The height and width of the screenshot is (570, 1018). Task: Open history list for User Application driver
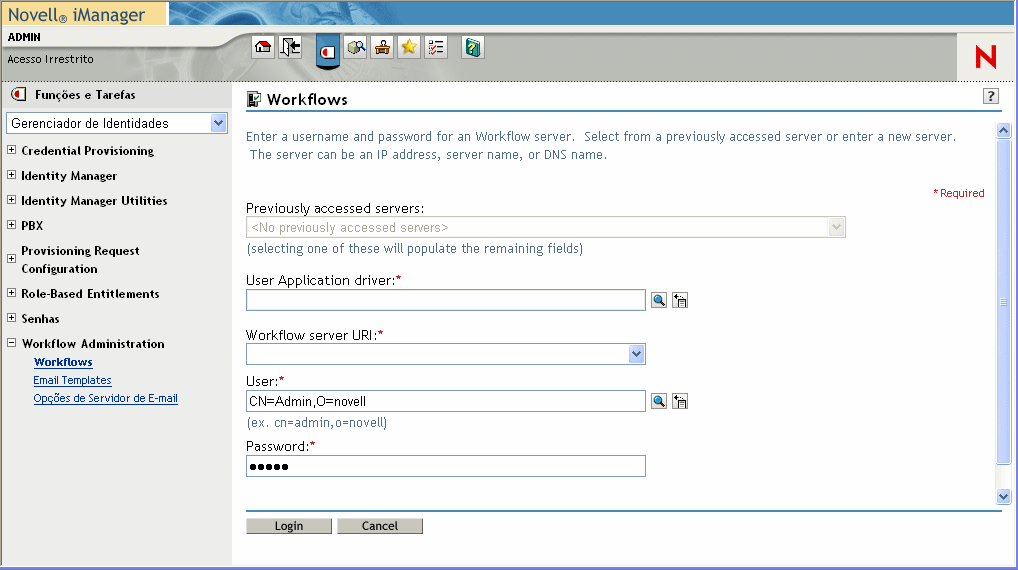click(x=680, y=300)
